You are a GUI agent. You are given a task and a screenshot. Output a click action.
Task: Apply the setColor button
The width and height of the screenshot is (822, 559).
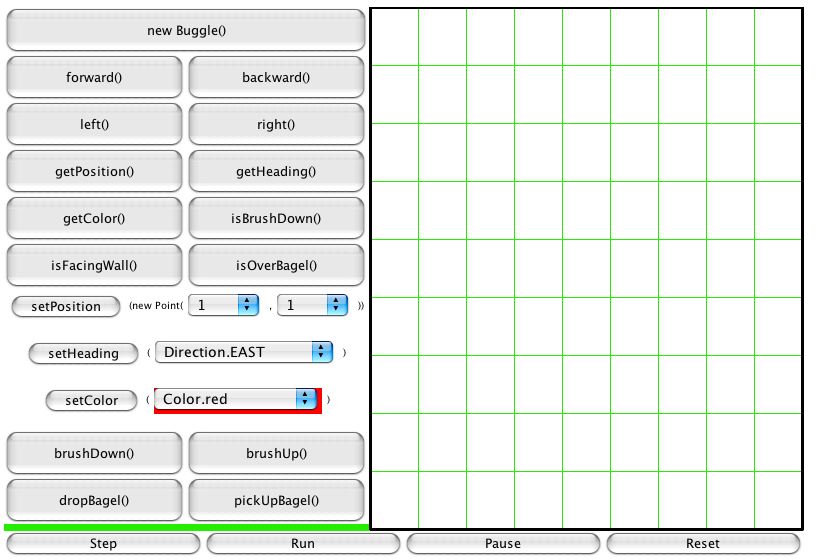(x=91, y=400)
